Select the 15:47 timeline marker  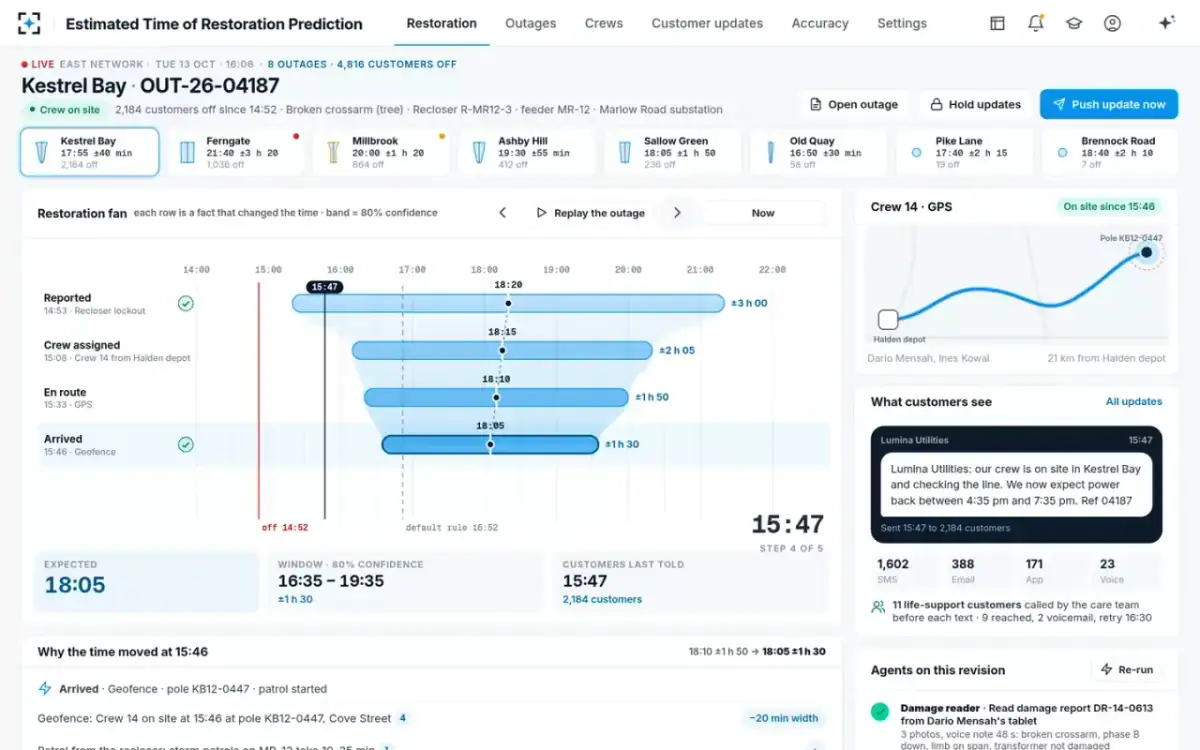(x=325, y=287)
